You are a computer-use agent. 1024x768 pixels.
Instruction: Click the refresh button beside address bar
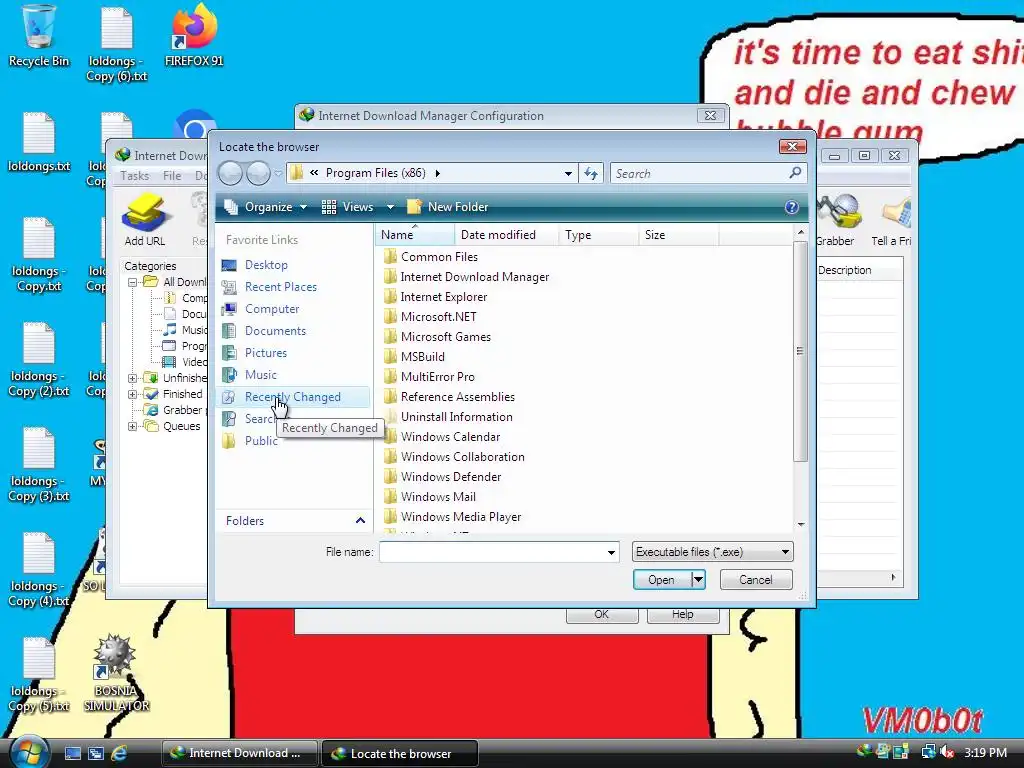pyautogui.click(x=590, y=173)
